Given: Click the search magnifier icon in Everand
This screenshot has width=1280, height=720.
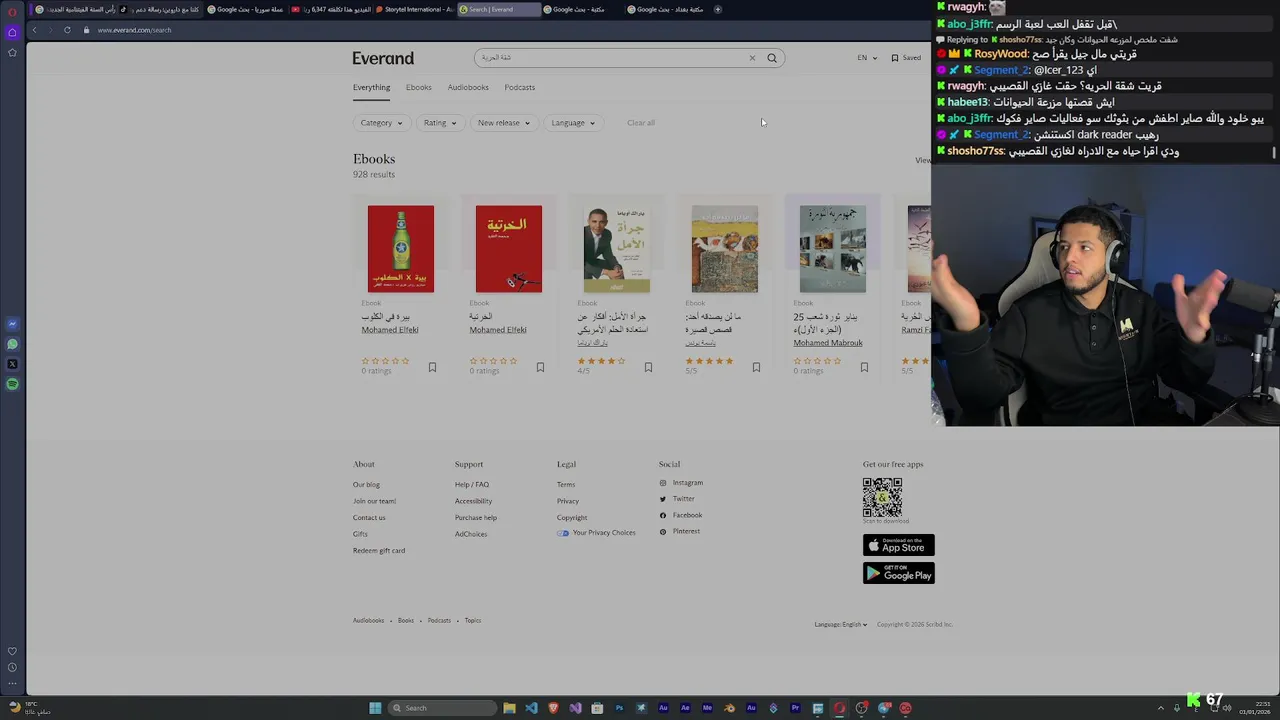Looking at the screenshot, I should (772, 58).
